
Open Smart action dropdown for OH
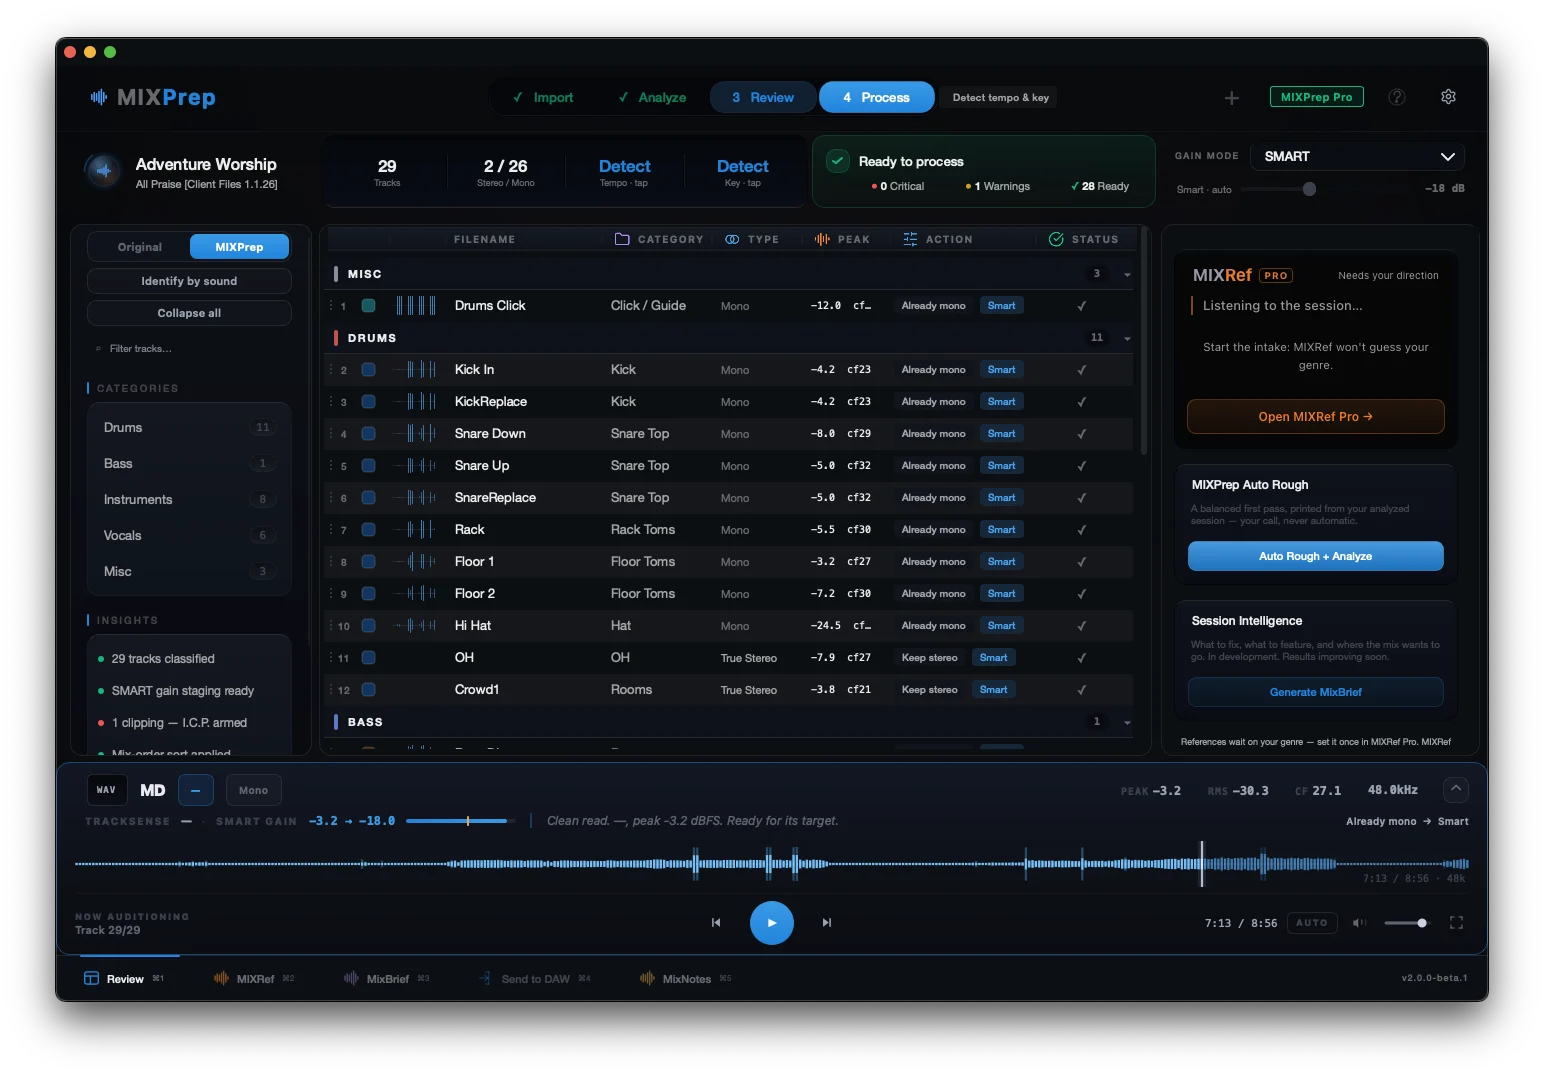click(993, 658)
